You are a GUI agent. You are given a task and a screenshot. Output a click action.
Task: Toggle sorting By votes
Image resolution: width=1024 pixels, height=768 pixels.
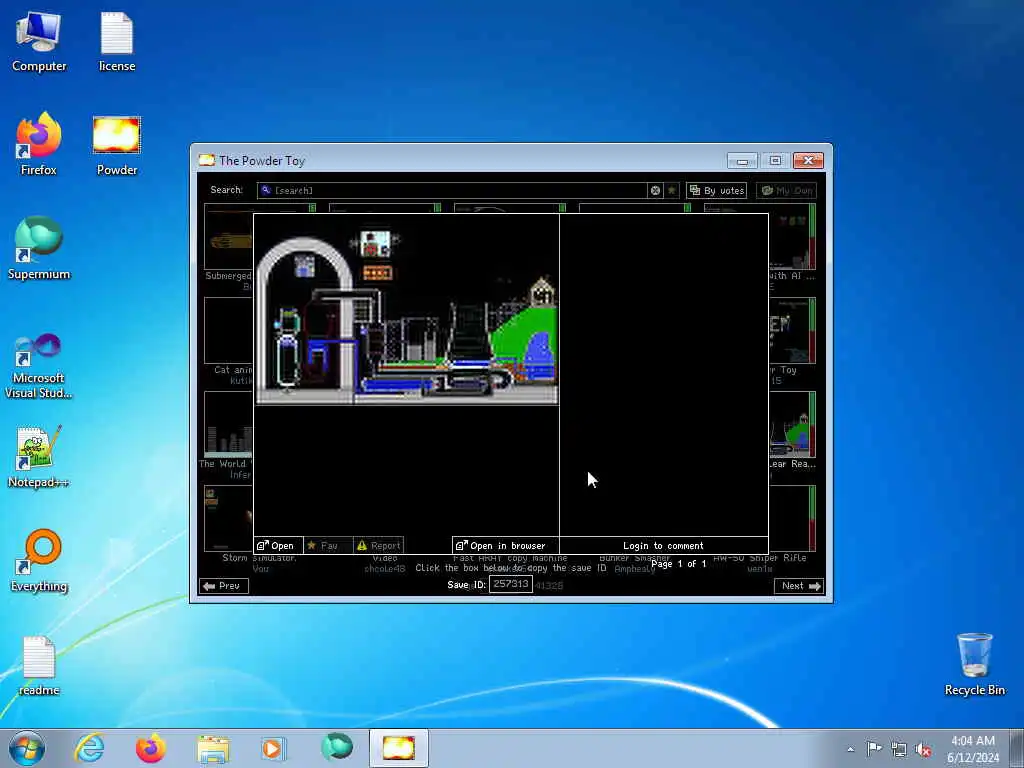click(x=716, y=190)
